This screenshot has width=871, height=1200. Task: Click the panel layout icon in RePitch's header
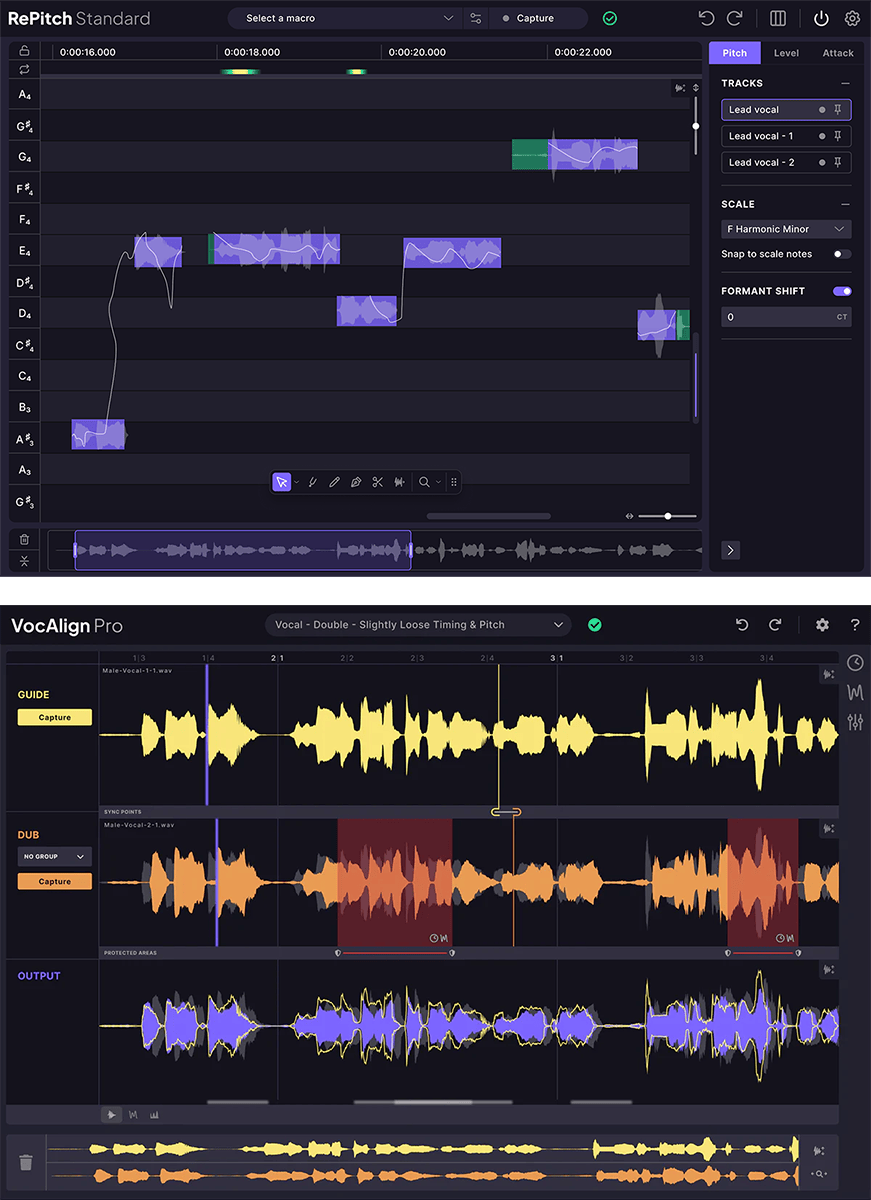pyautogui.click(x=777, y=18)
